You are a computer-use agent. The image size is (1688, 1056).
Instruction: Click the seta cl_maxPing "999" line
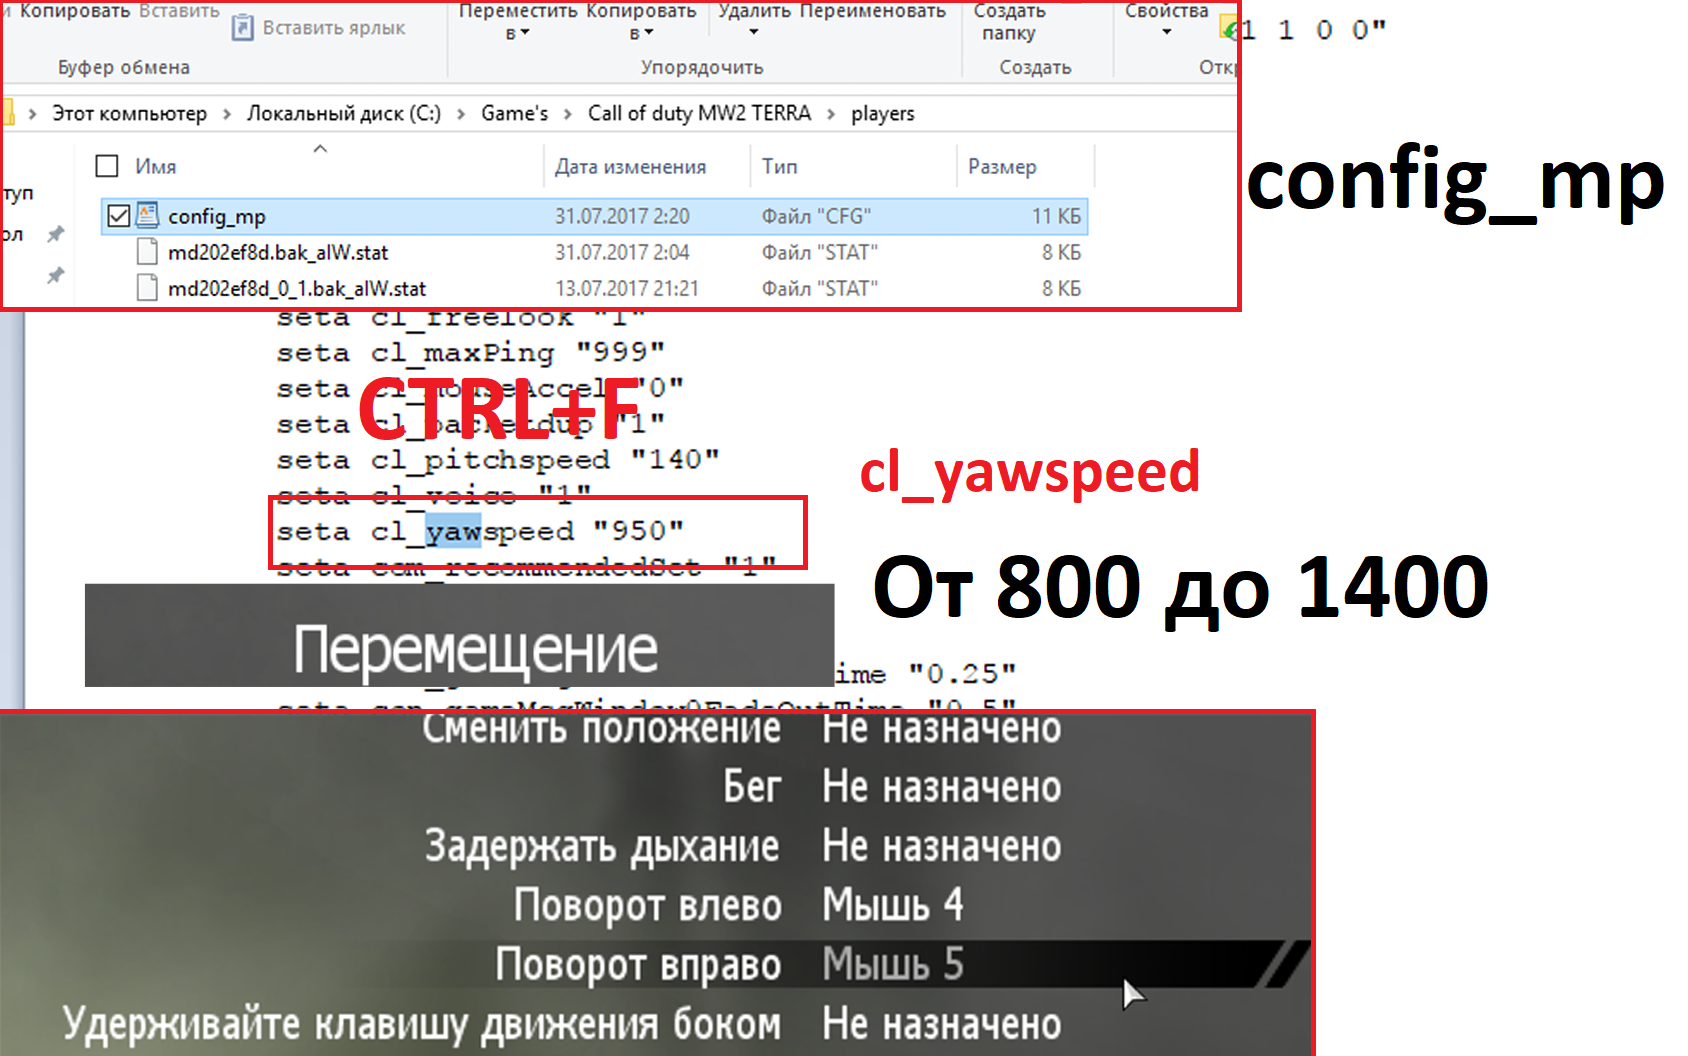click(470, 352)
